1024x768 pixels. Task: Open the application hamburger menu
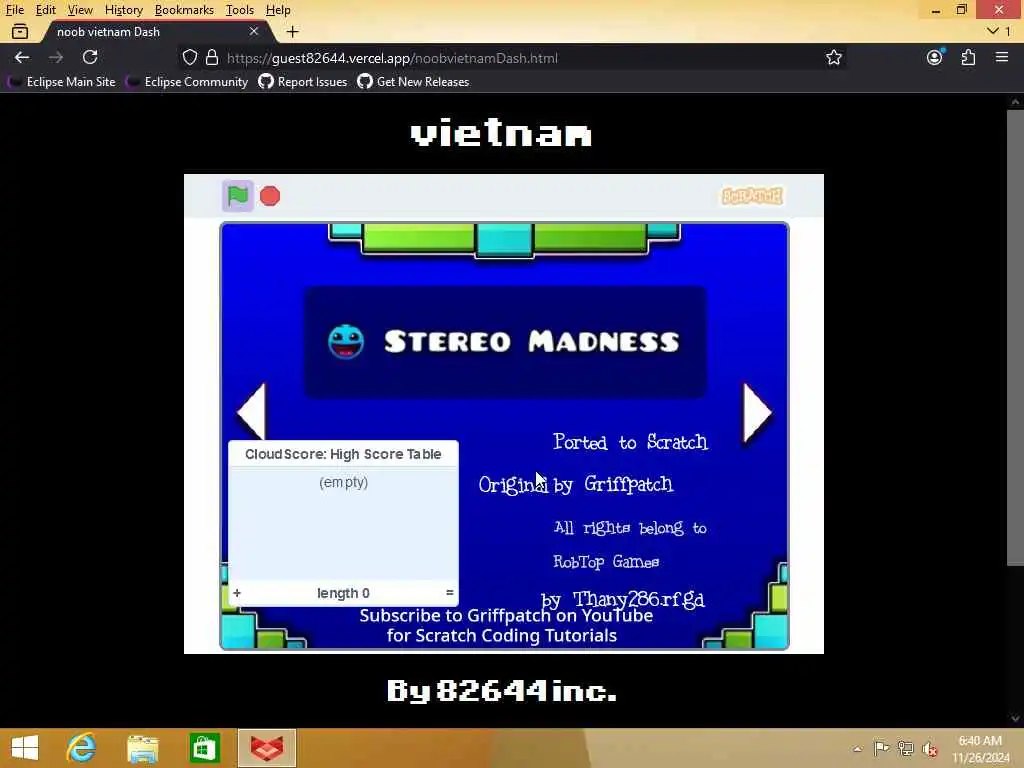pyautogui.click(x=1002, y=57)
